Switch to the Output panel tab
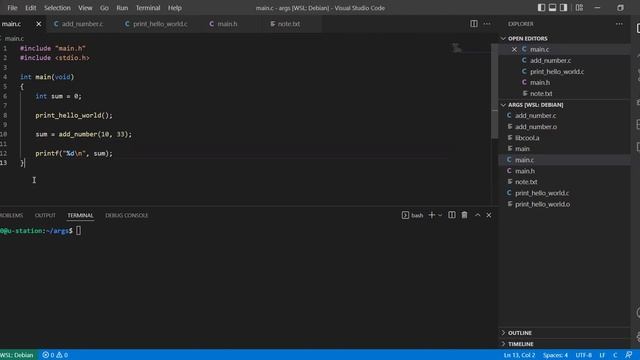 click(45, 216)
